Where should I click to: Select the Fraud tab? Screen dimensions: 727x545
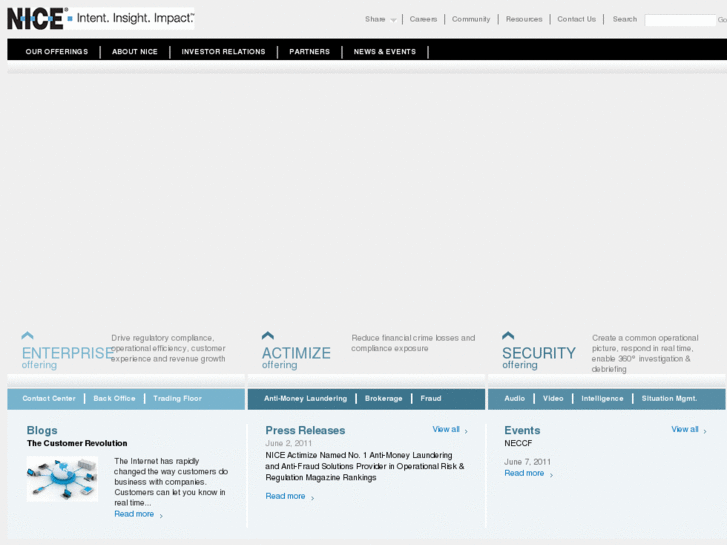(x=431, y=398)
